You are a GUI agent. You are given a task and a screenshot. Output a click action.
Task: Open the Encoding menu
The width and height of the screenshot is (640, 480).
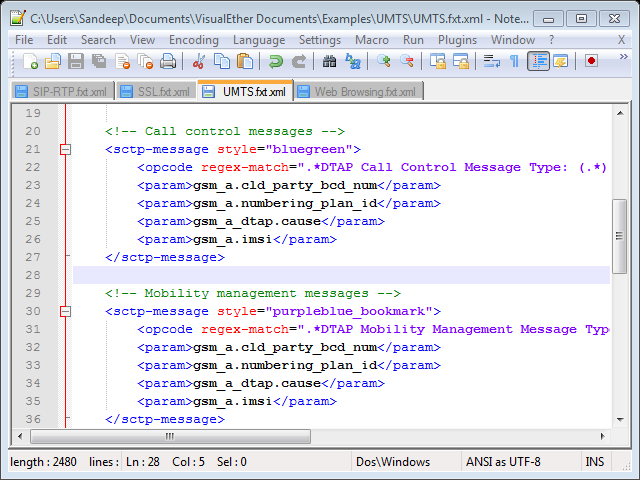pyautogui.click(x=194, y=40)
